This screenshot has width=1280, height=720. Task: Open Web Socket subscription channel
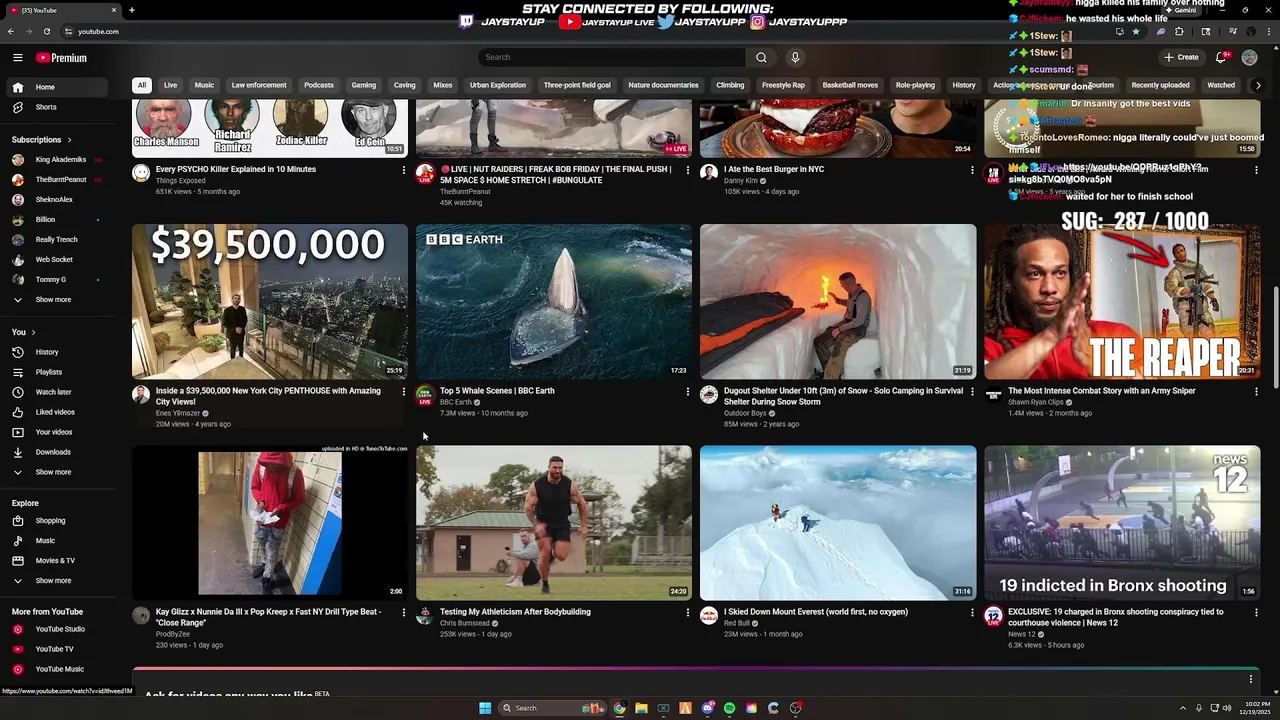58,260
